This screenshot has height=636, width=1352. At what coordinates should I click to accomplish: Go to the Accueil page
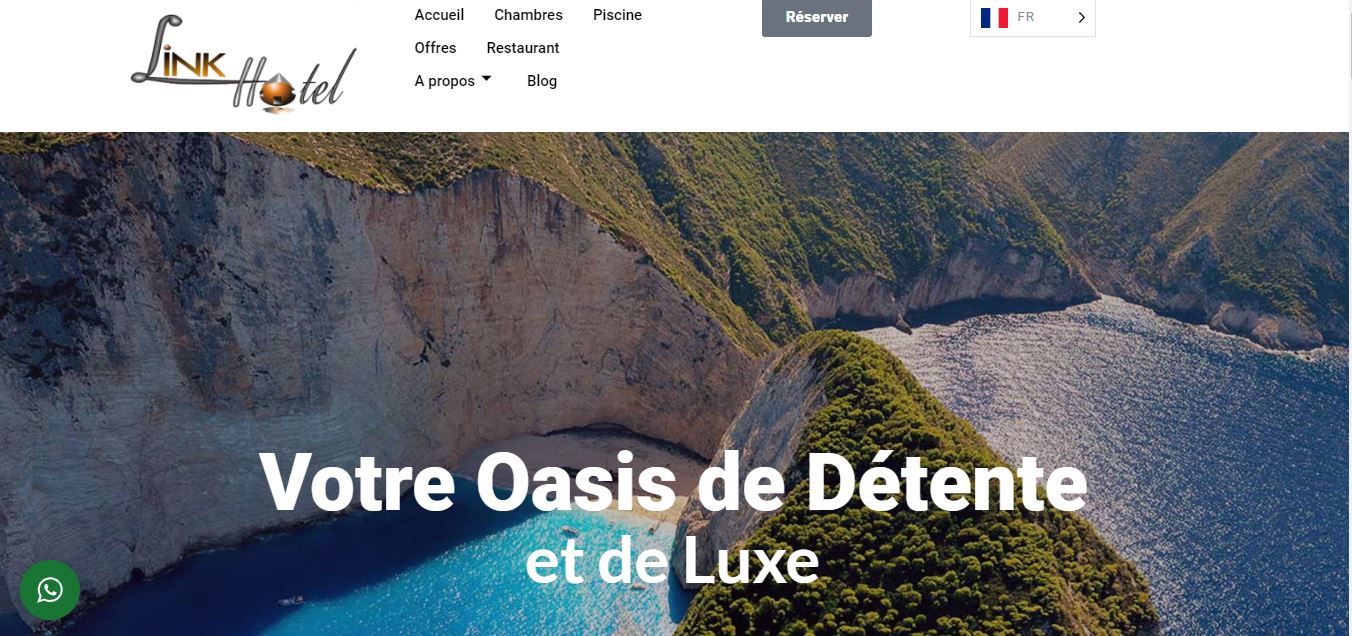(439, 15)
